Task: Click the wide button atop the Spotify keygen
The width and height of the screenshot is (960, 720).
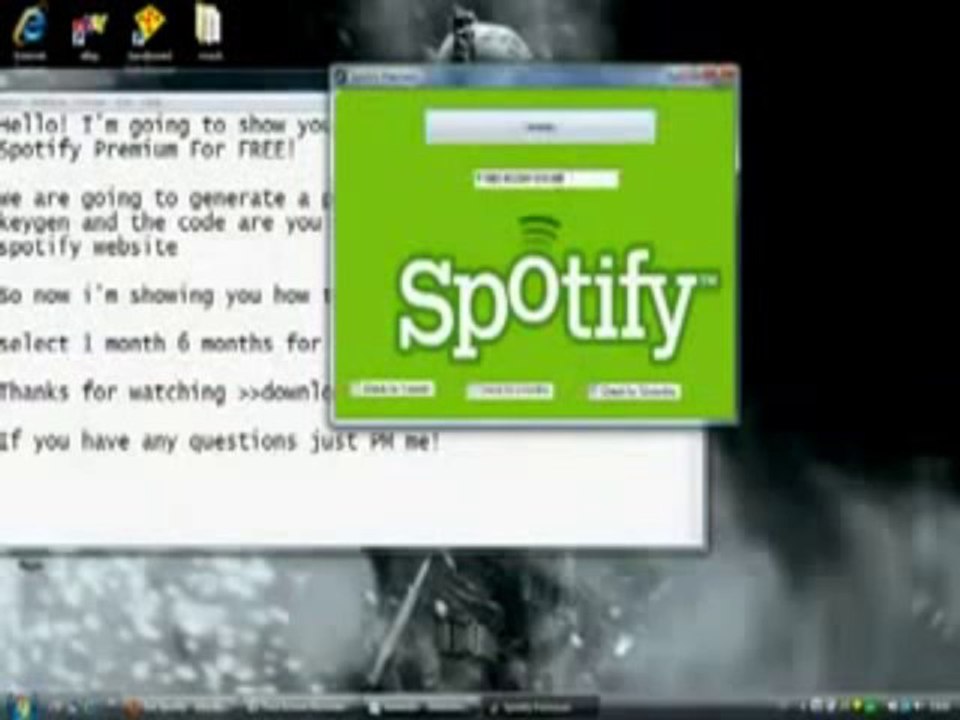Action: (540, 127)
